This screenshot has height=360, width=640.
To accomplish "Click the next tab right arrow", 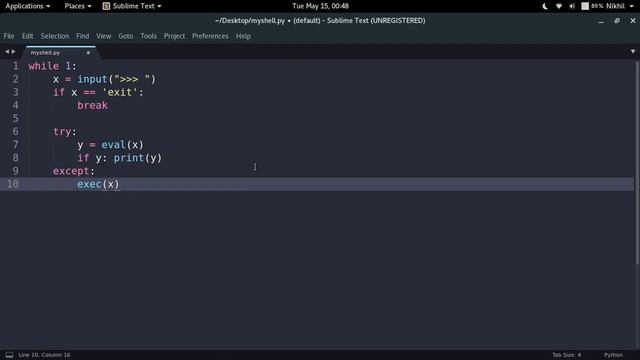I will [x=13, y=51].
